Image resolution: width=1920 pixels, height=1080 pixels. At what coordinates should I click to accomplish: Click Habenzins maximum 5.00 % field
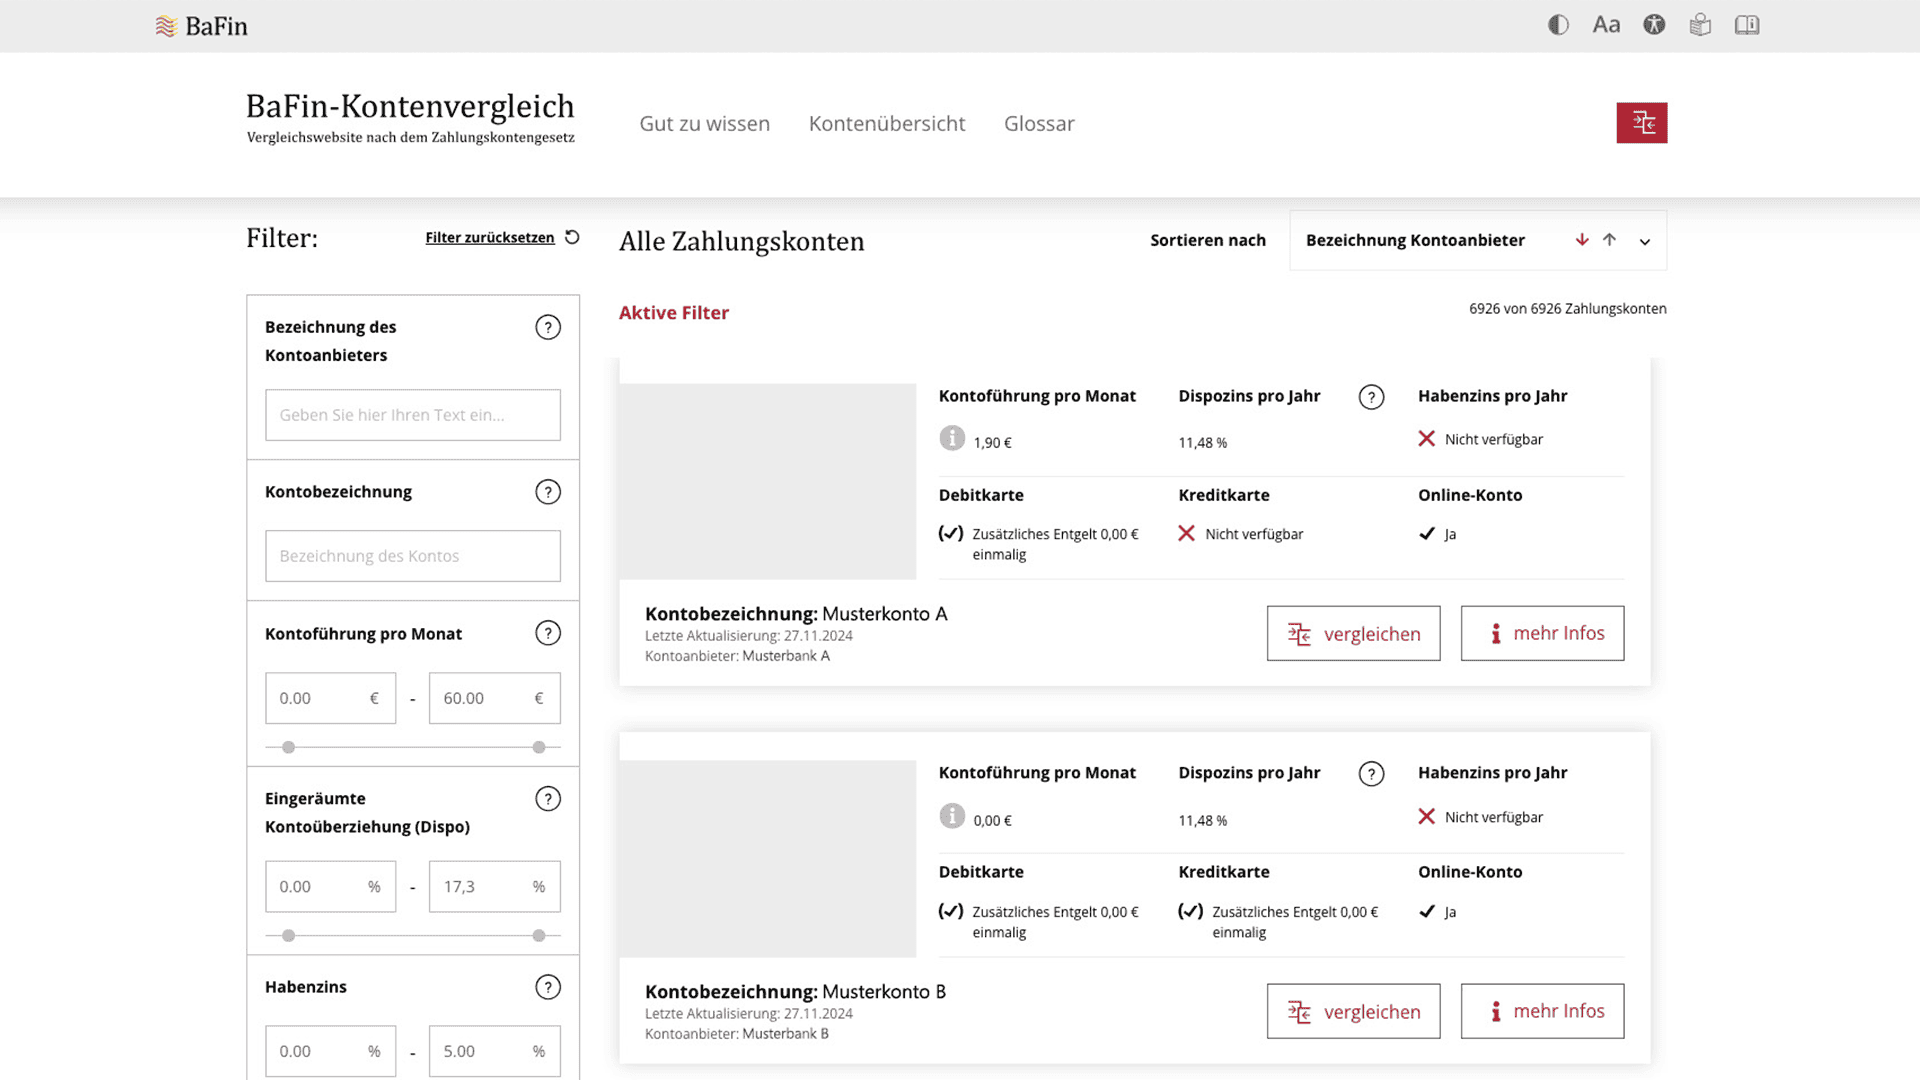pyautogui.click(x=495, y=1051)
